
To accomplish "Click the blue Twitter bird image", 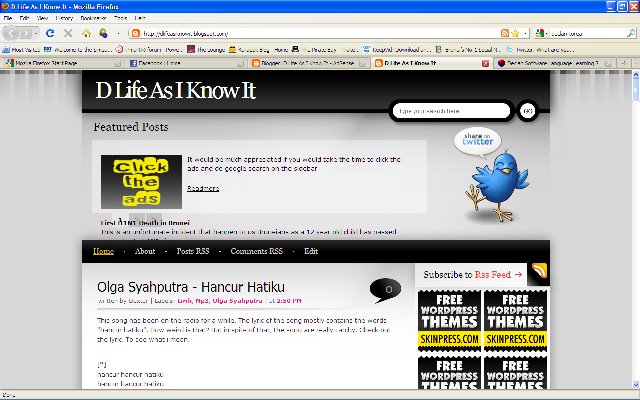I will coord(496,186).
